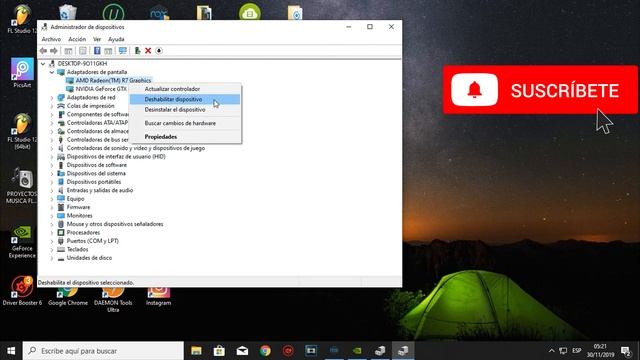Select AMD Radeon(TM) R7 Graphics device
Viewport: 640px width, 360px height.
(113, 80)
